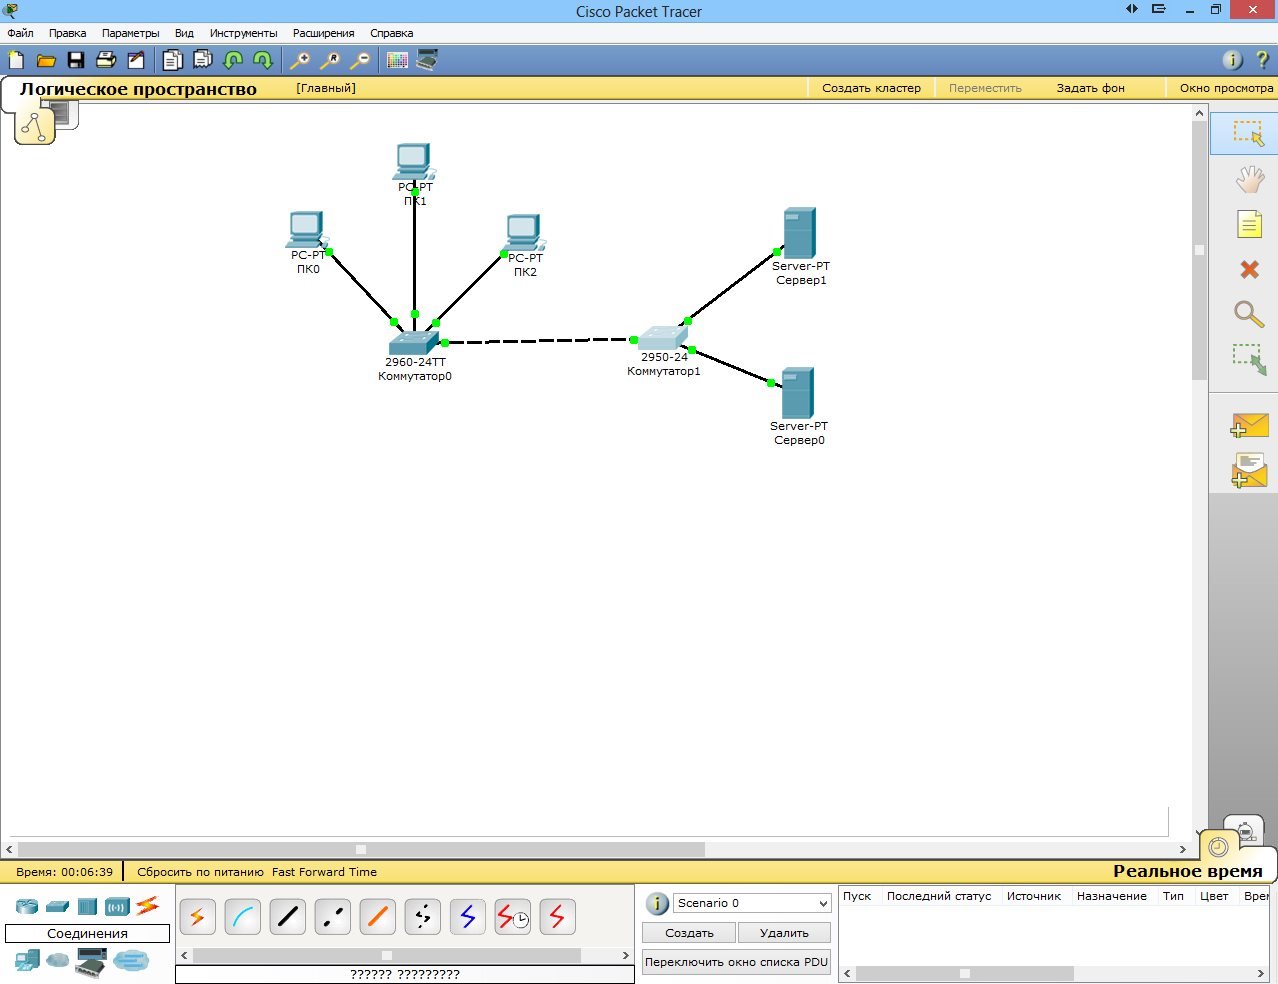Click the Paste icon in the toolbar

coord(202,60)
